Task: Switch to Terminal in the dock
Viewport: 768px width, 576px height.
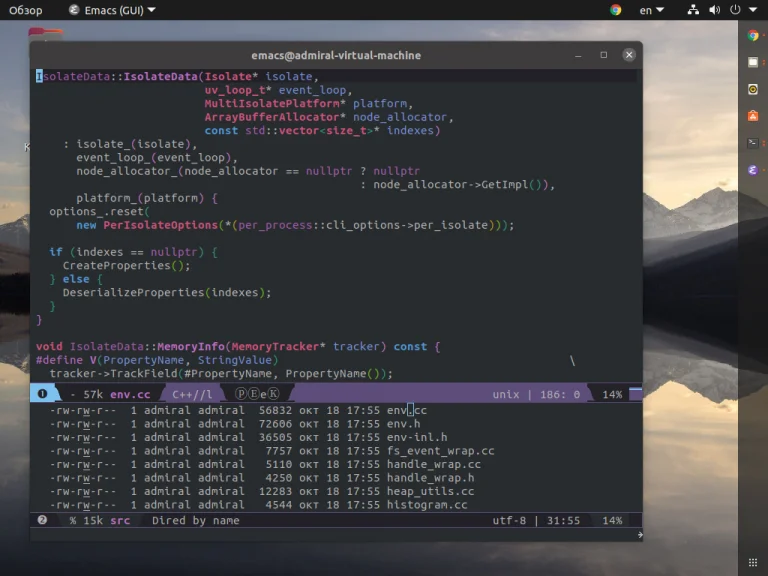Action: (753, 143)
